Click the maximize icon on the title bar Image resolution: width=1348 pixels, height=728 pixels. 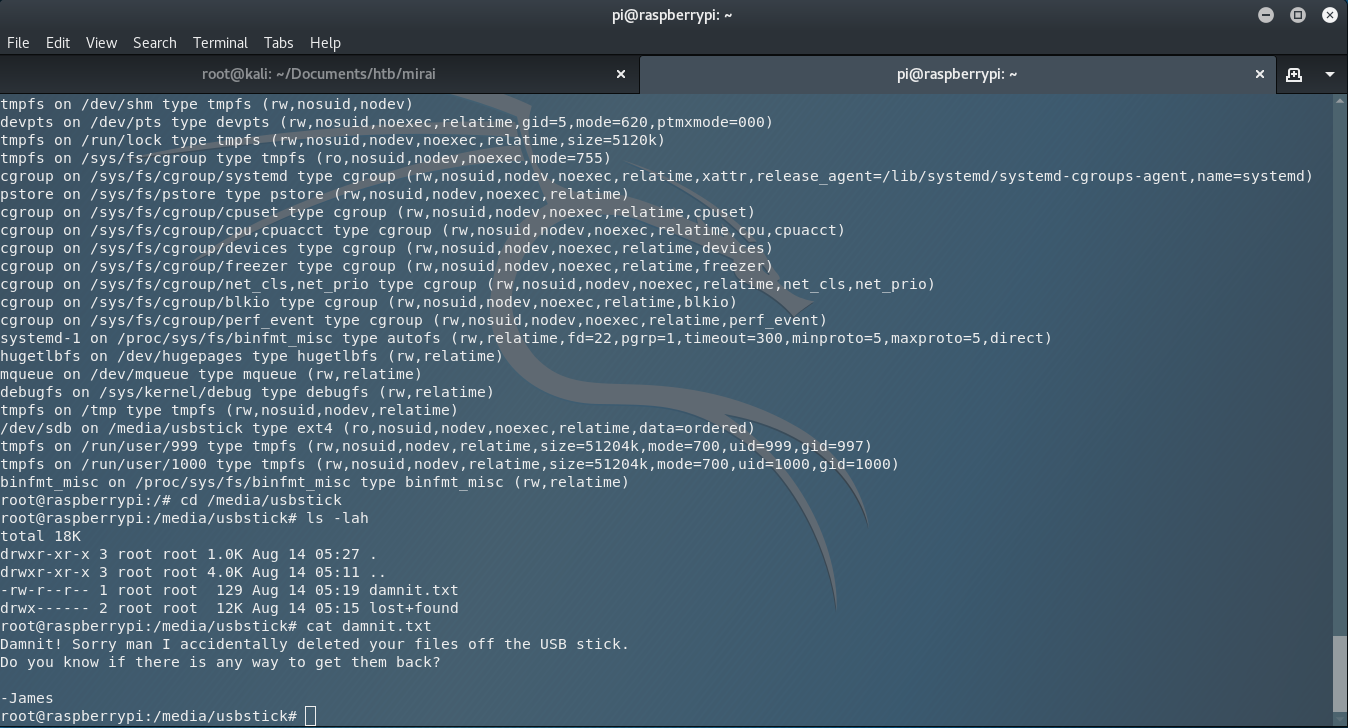pos(1298,15)
